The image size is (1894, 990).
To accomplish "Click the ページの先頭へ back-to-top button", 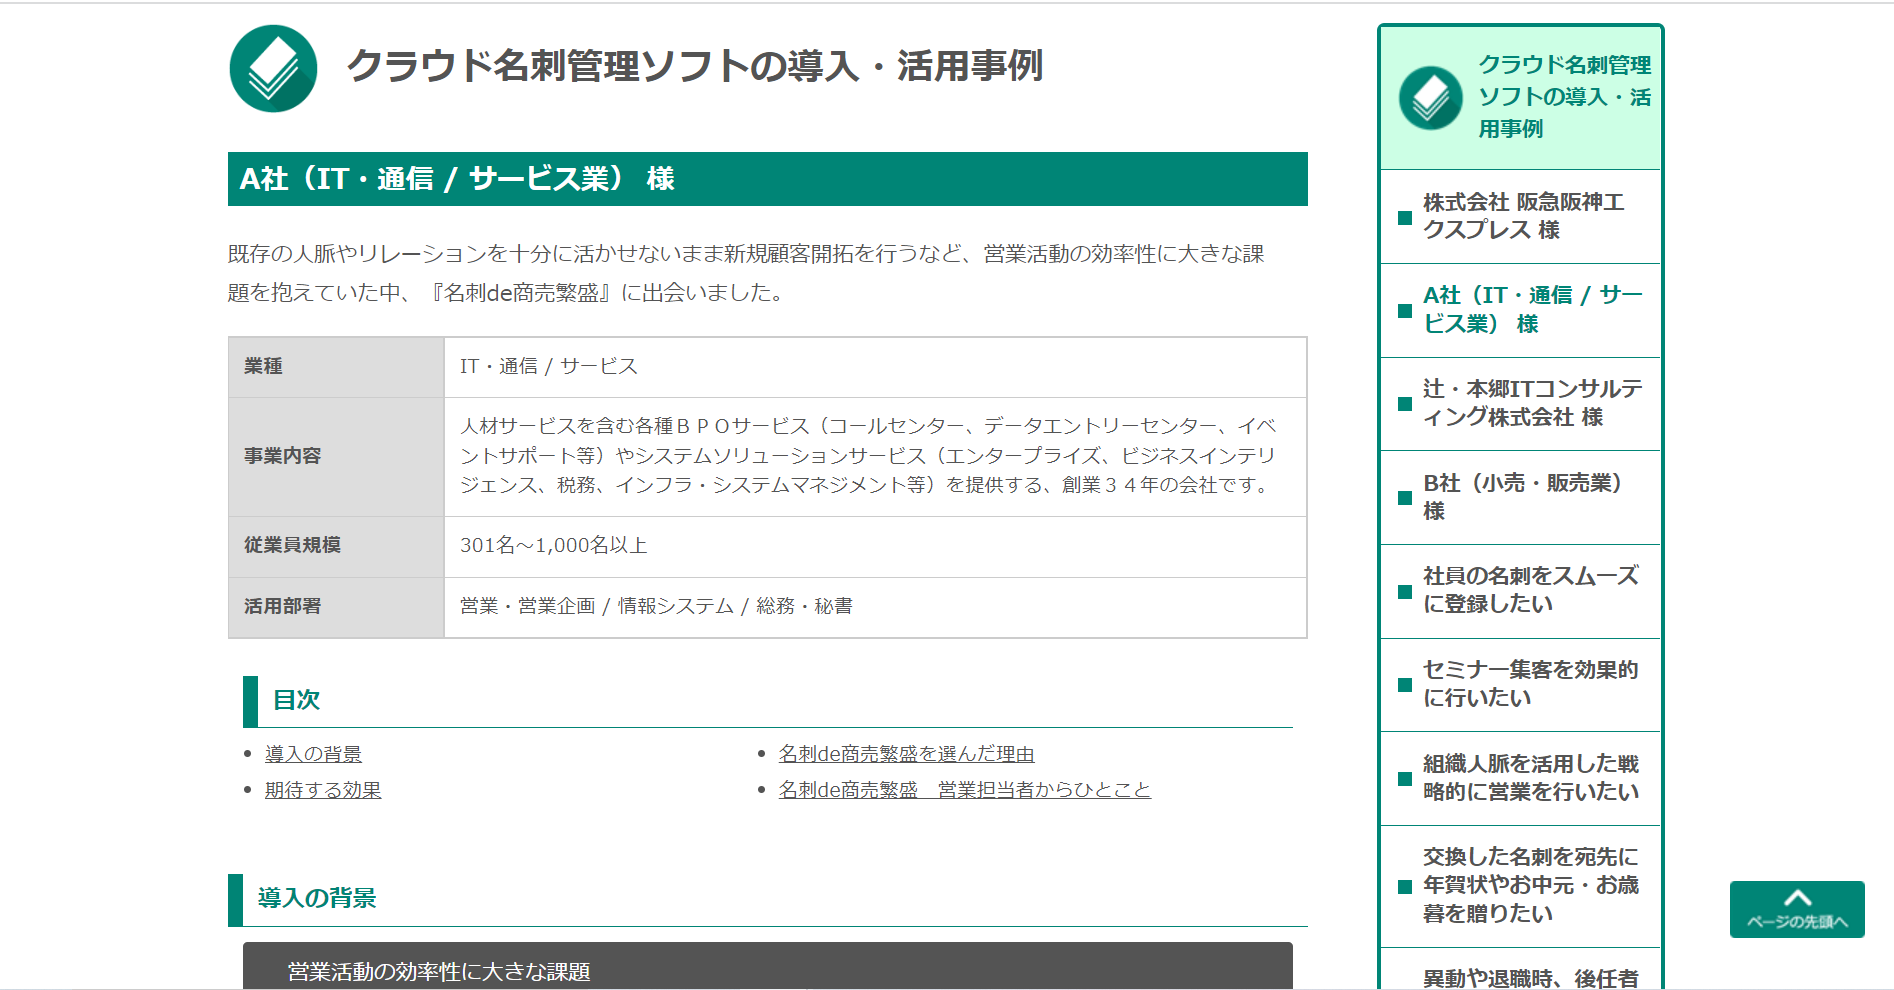I will [1796, 909].
